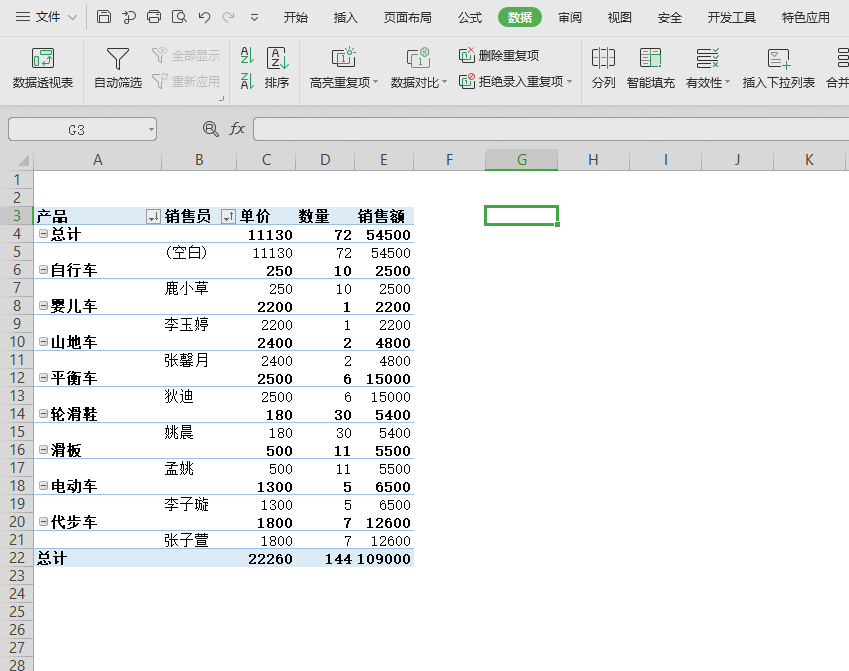Expand 拒绝录入重复项 dropdown arrow
The height and width of the screenshot is (671, 849).
569,82
